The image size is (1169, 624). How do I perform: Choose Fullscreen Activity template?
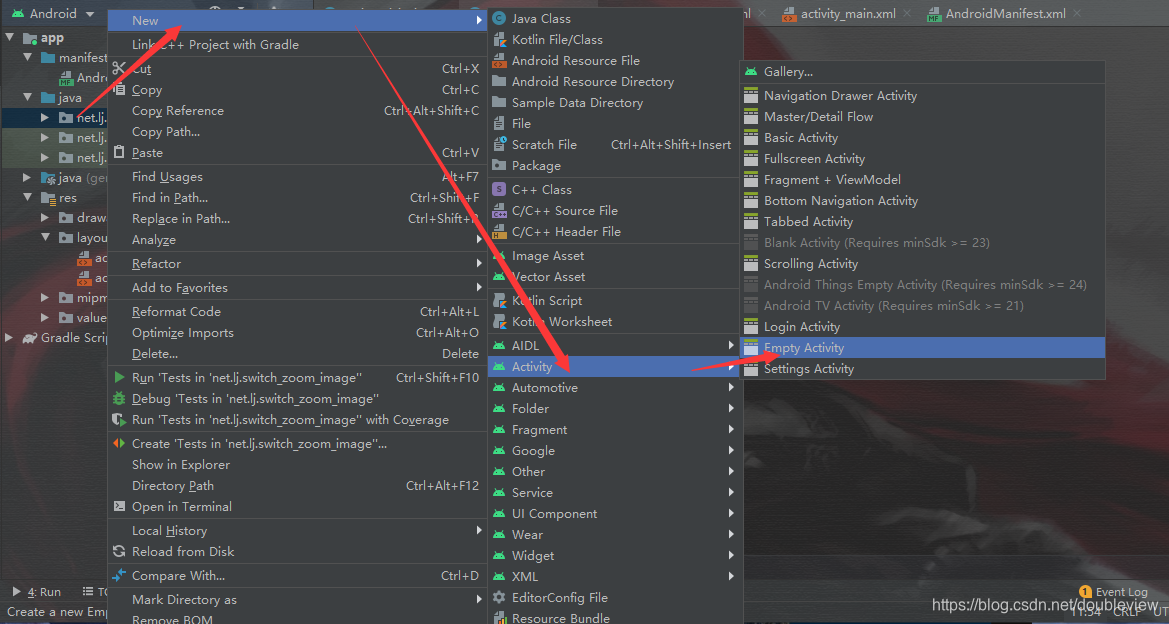coord(922,159)
